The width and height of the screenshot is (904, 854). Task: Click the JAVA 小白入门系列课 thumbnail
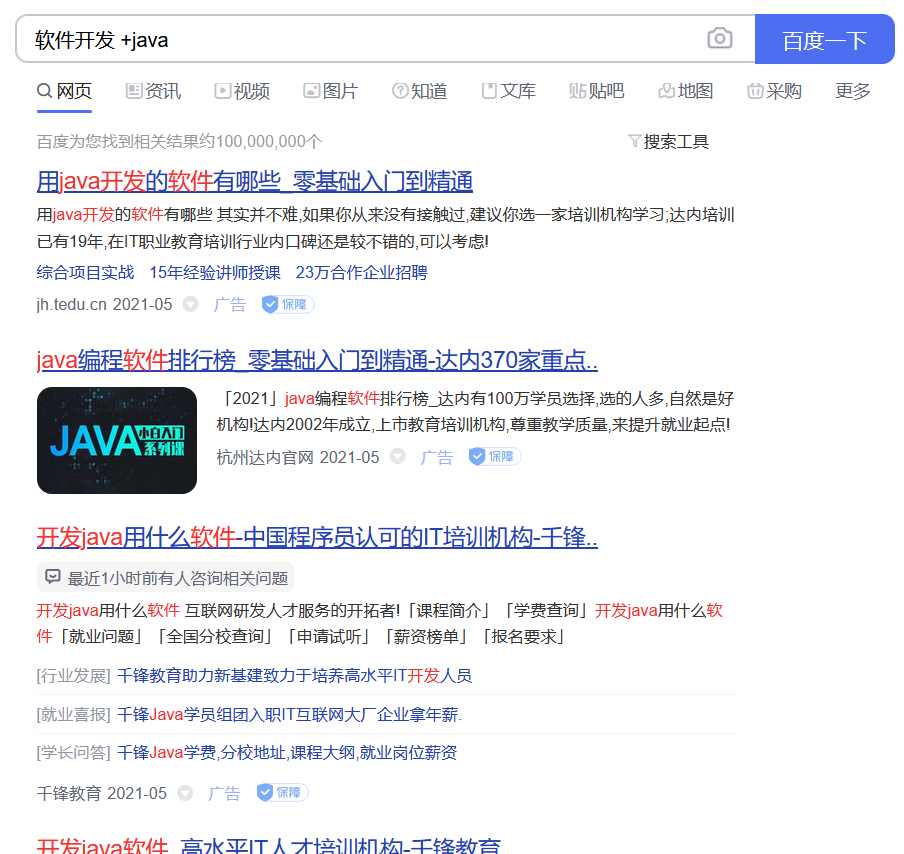point(117,441)
